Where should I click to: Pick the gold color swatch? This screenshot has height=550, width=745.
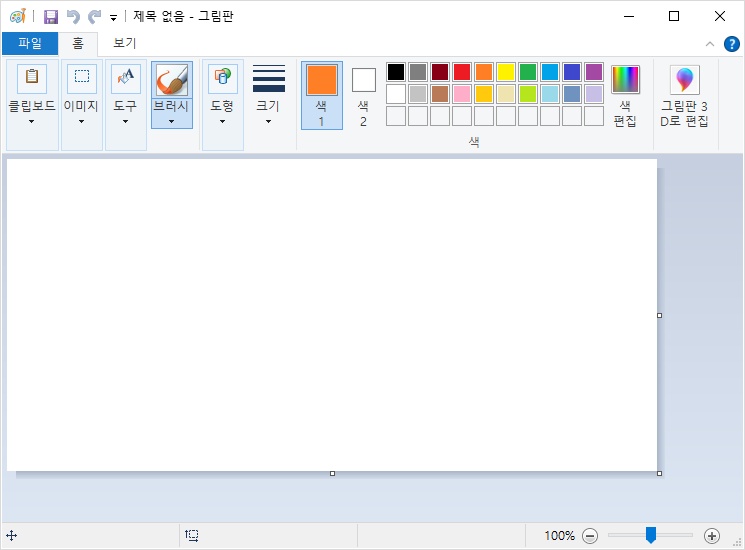(x=484, y=94)
